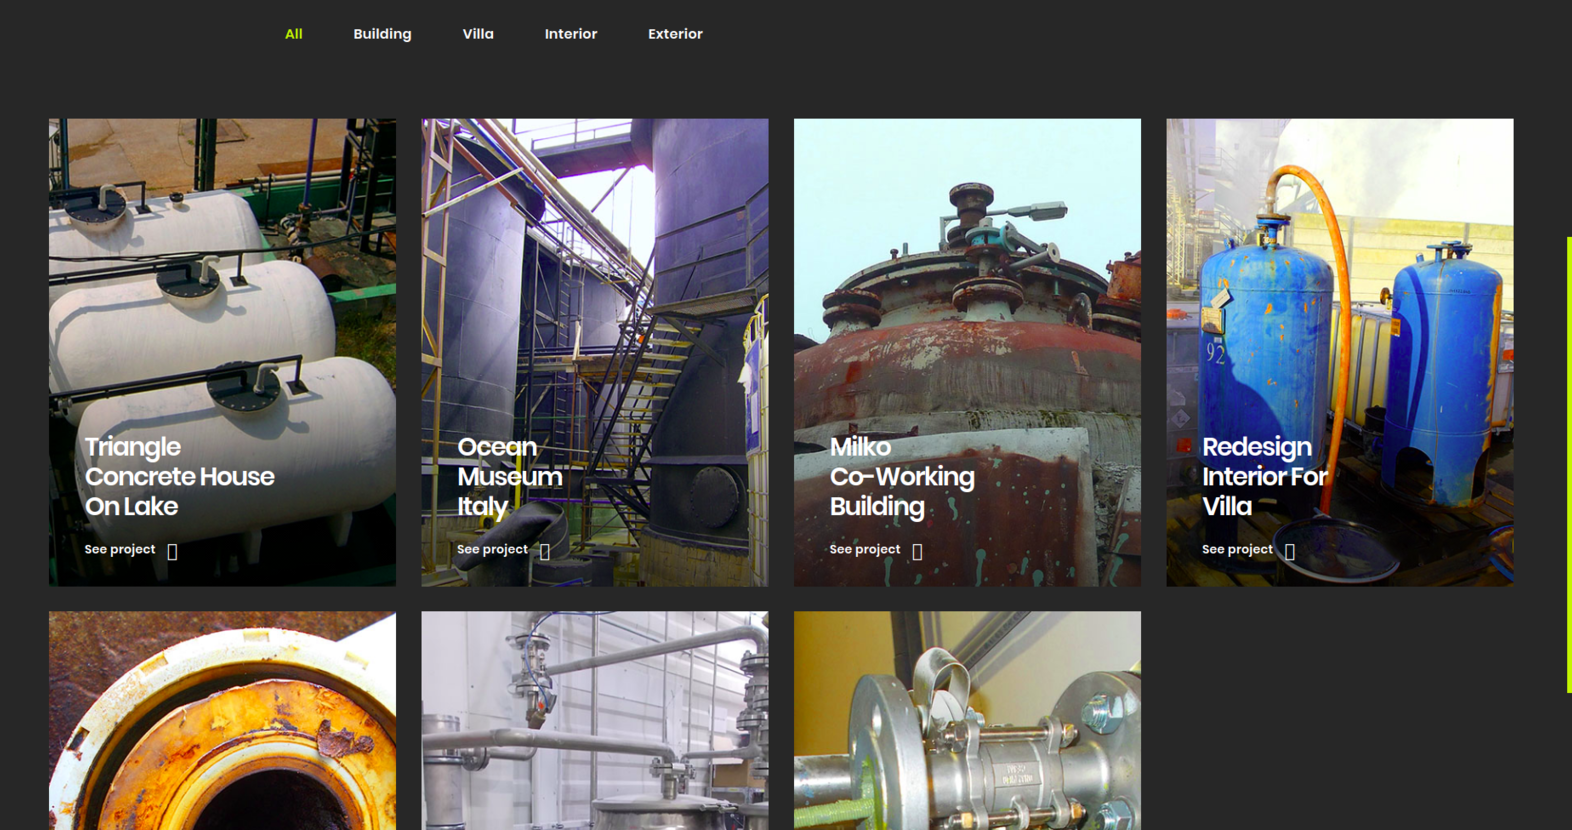
Task: Click arrow icon beside Milko See project
Action: tap(917, 552)
